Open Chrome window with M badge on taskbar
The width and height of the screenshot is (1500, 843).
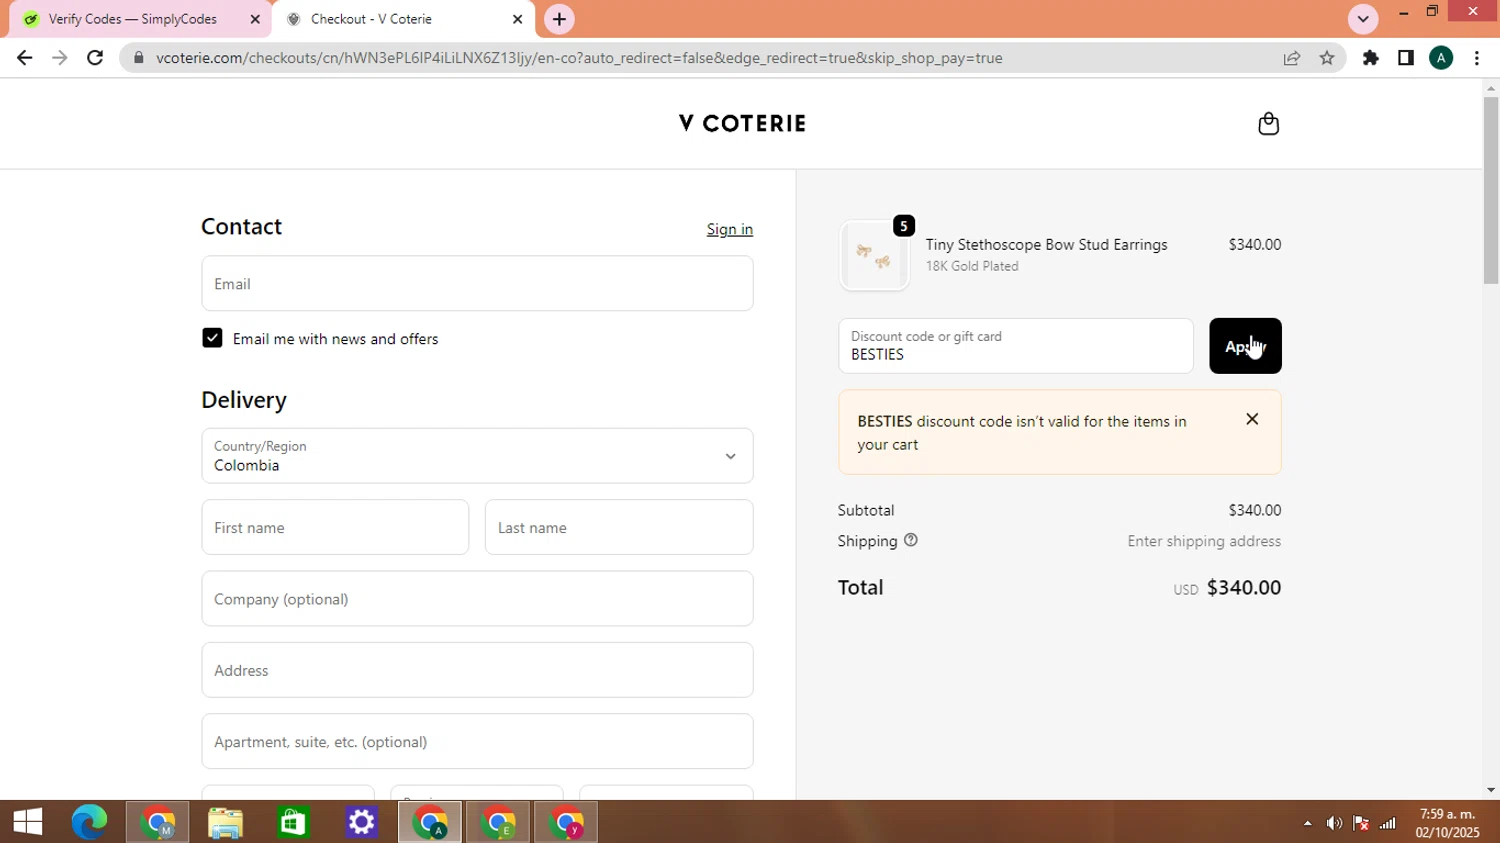pyautogui.click(x=157, y=822)
